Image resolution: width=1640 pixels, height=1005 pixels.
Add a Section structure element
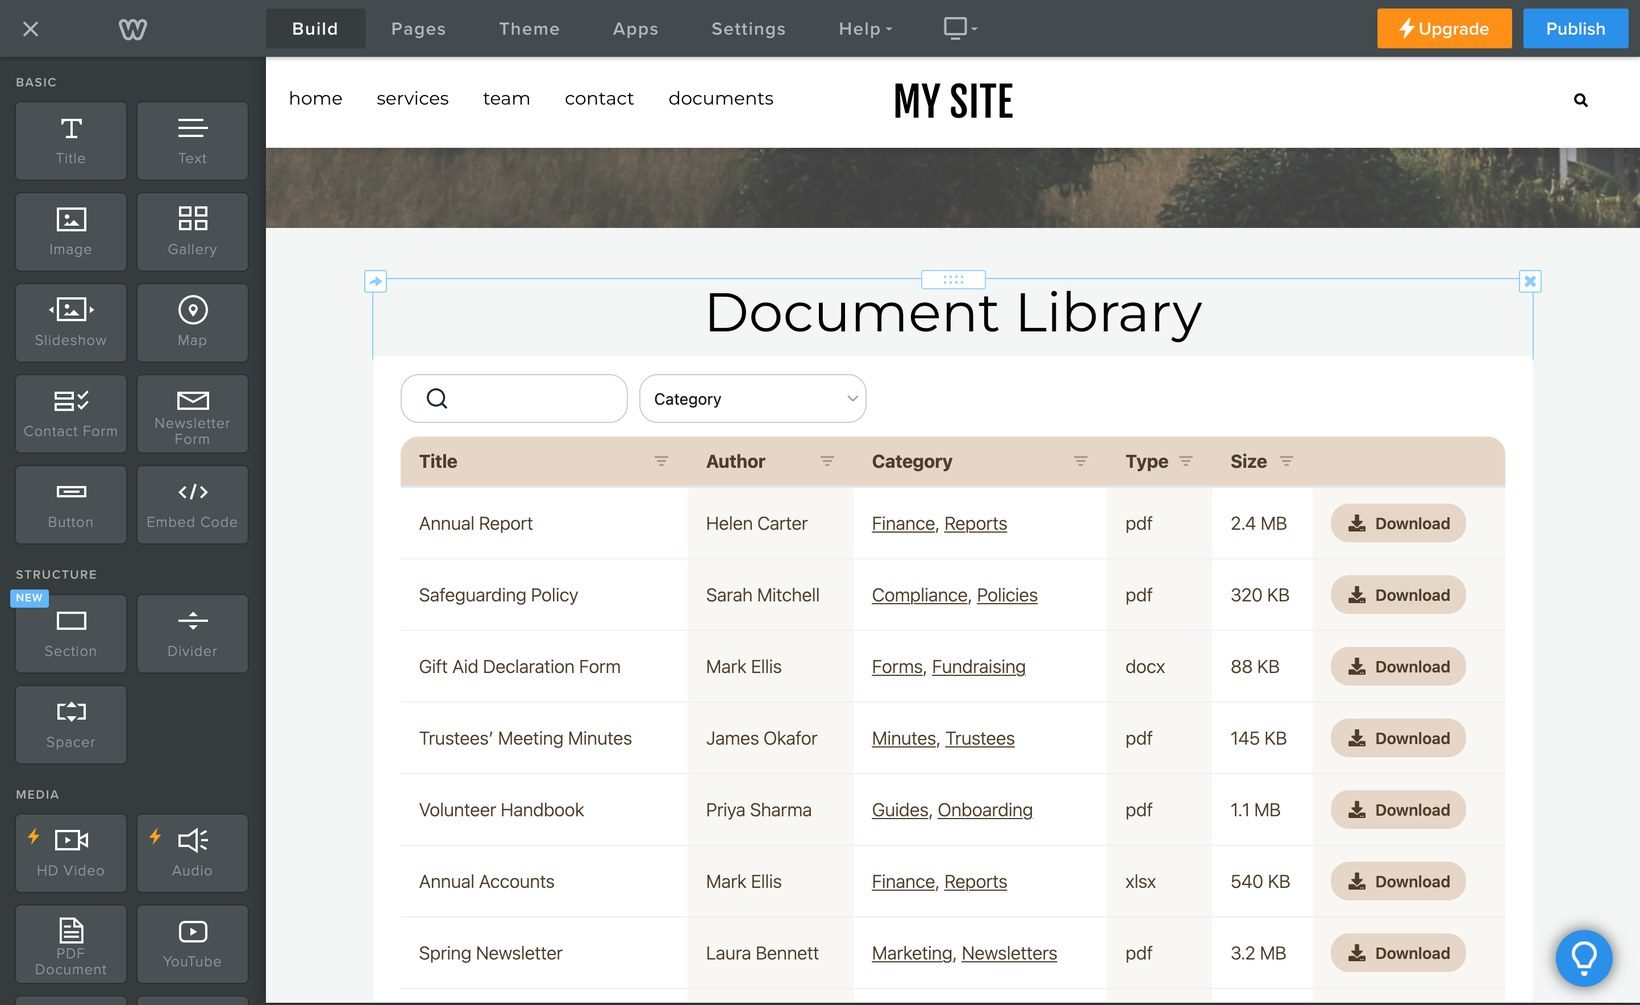pos(71,634)
